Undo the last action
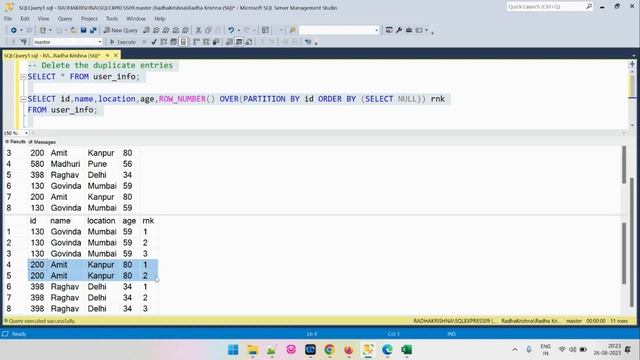The height and width of the screenshot is (360, 640). 231,30
